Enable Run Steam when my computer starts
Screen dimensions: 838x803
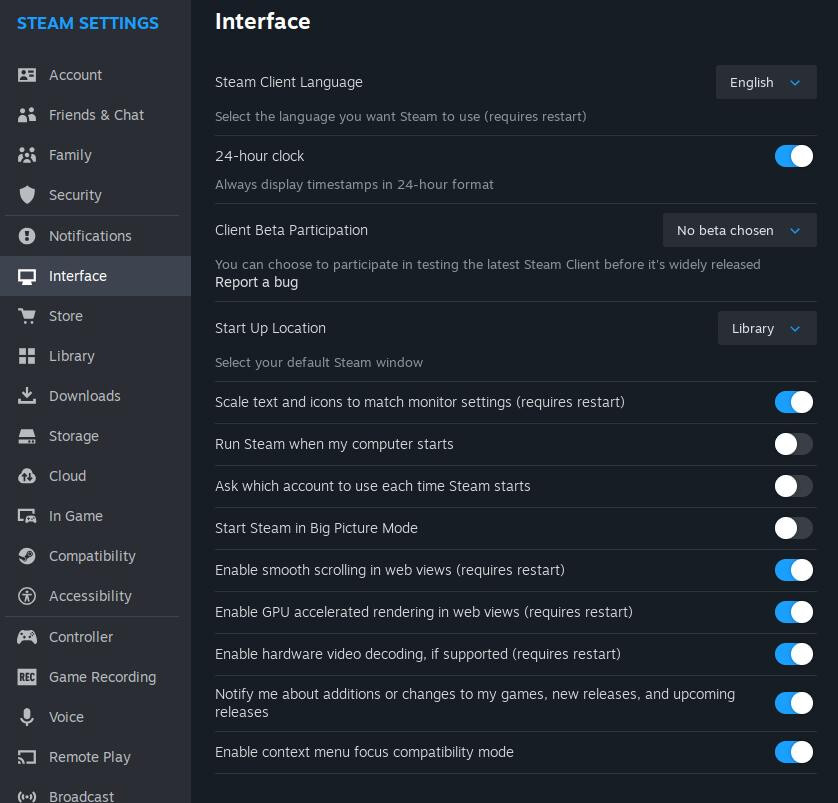[793, 444]
